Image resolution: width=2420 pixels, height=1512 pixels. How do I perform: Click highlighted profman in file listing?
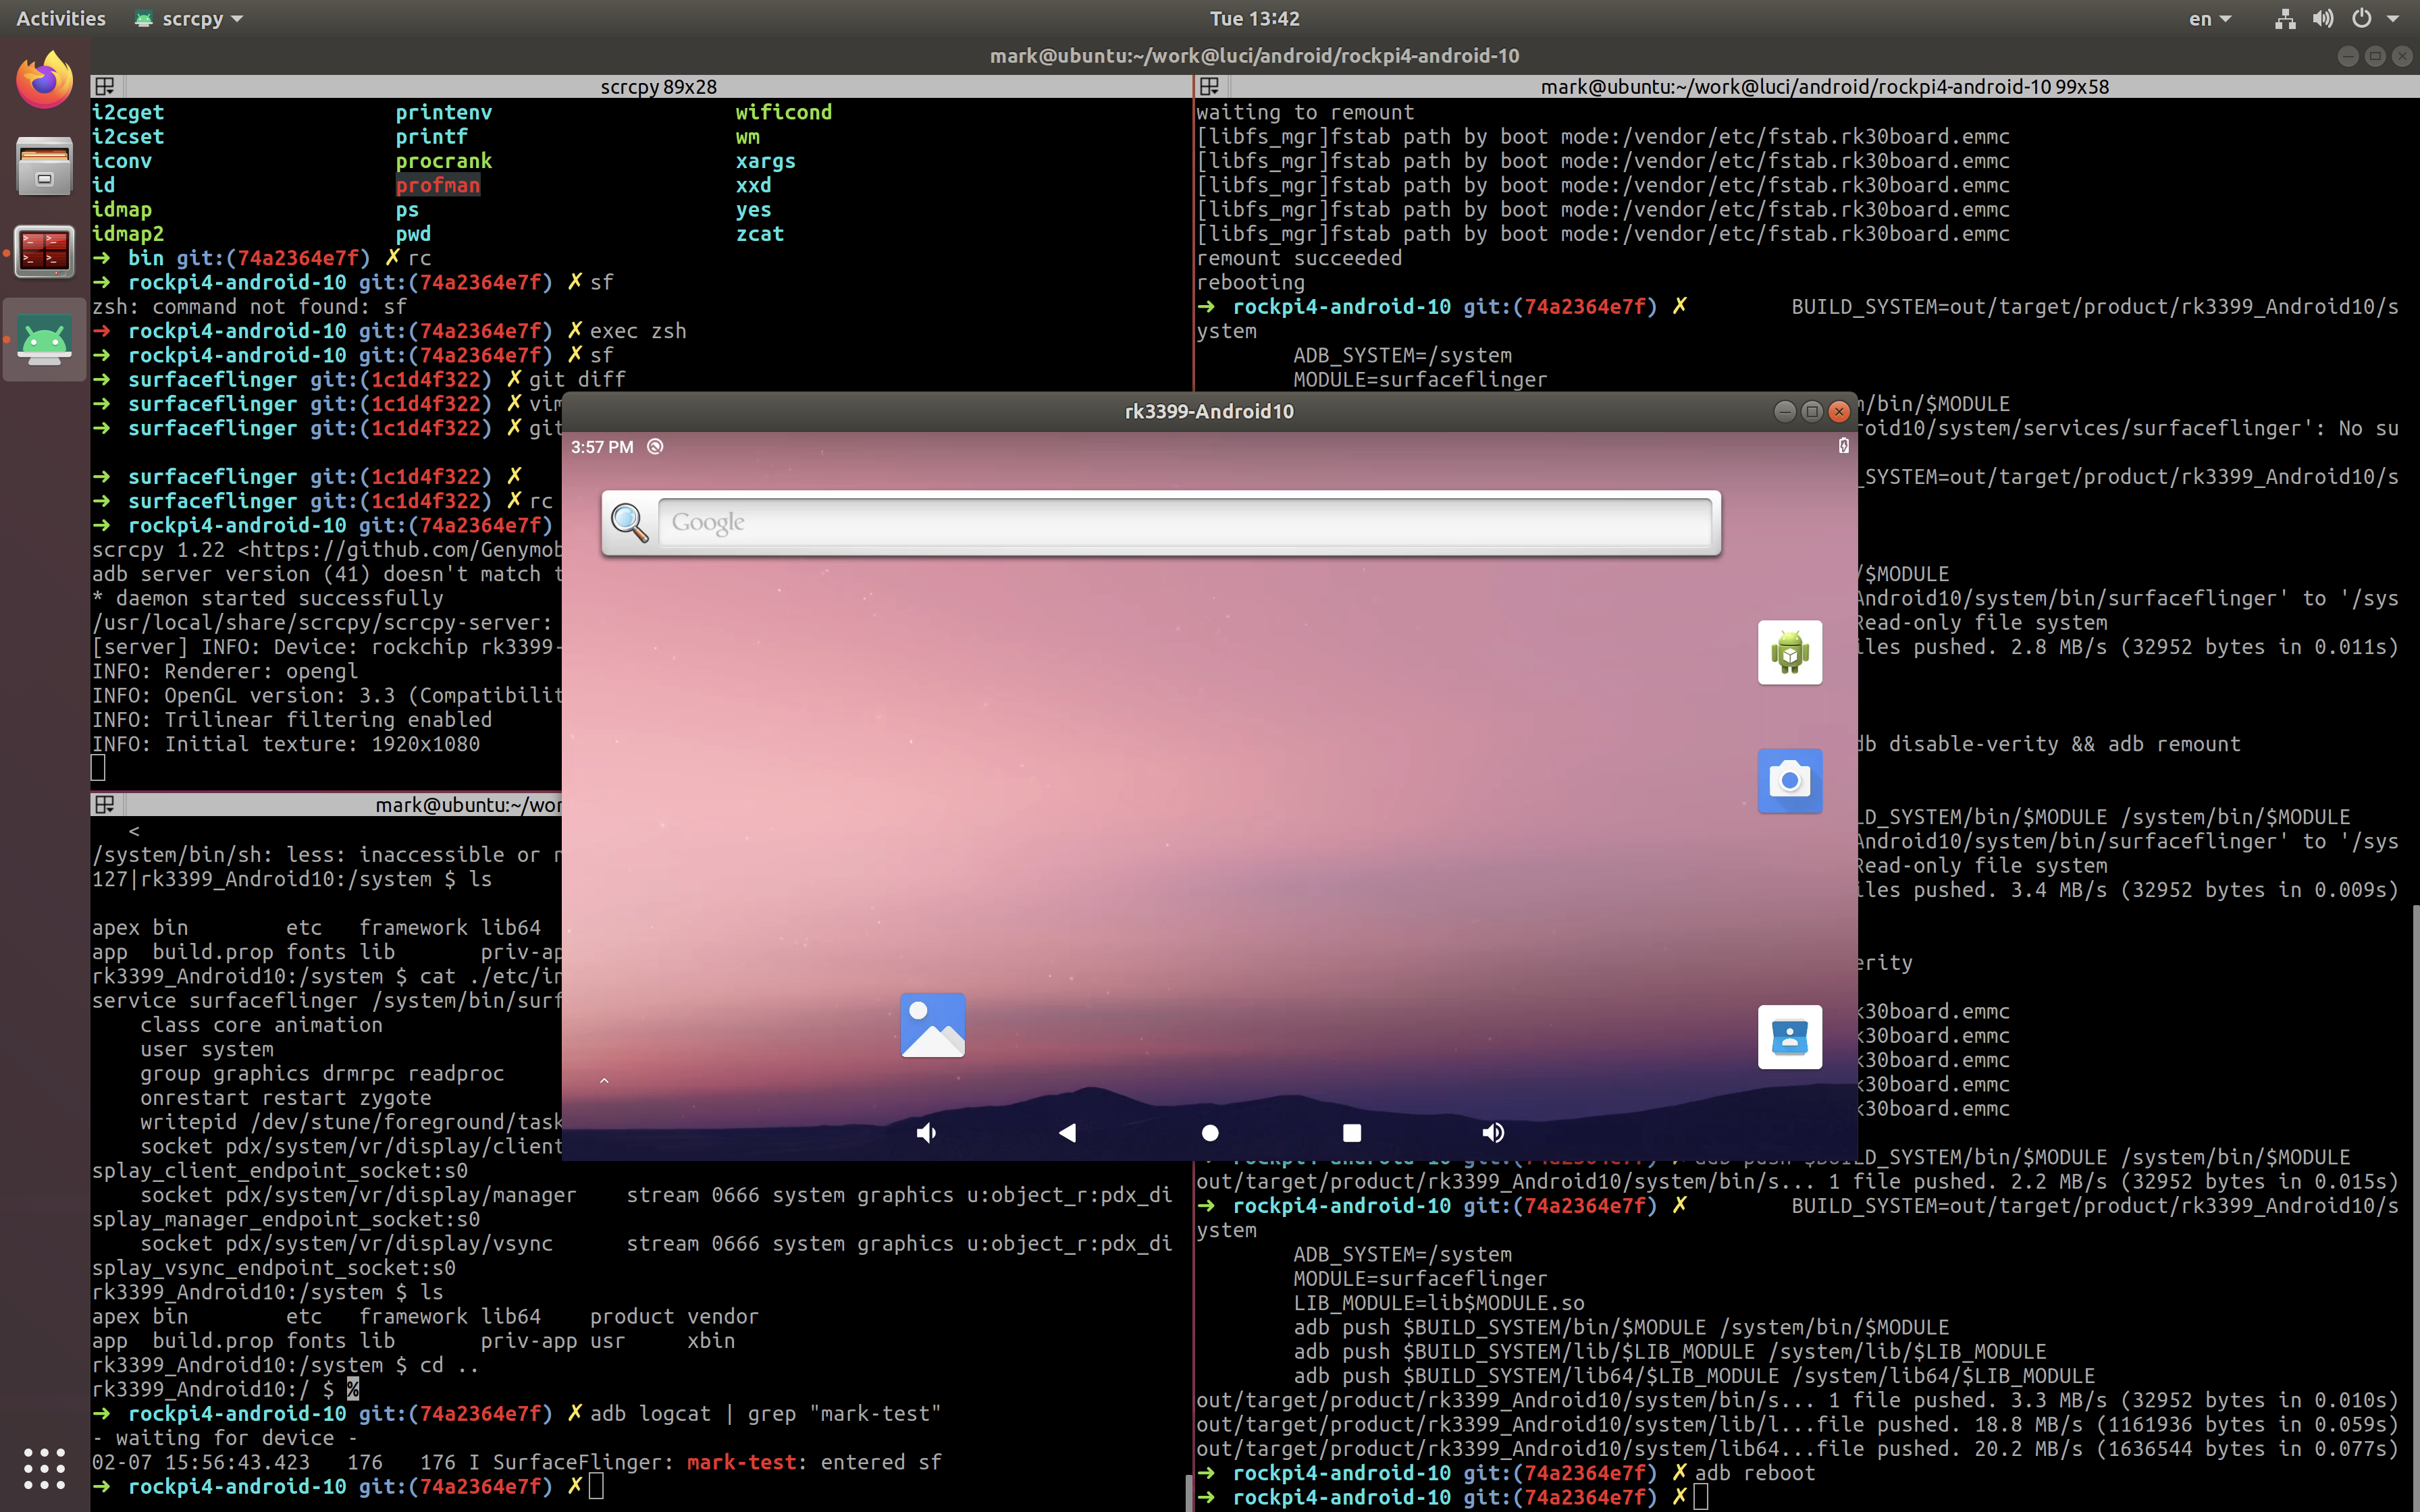click(x=438, y=185)
